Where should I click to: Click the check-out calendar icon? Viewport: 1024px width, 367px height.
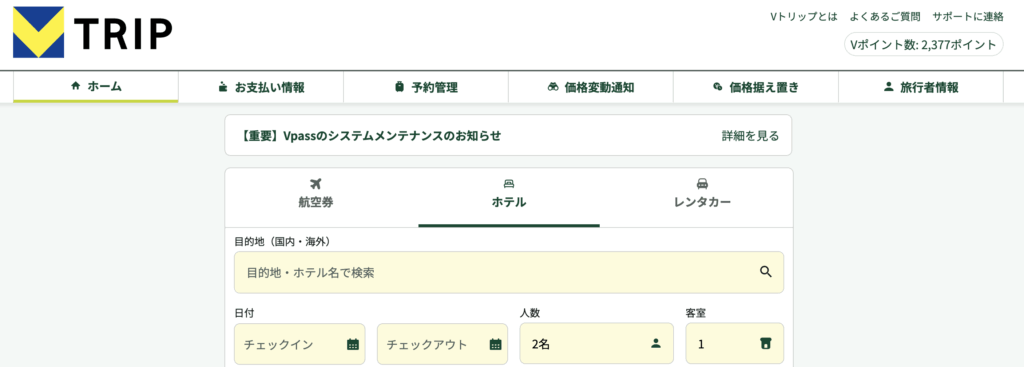coord(495,344)
